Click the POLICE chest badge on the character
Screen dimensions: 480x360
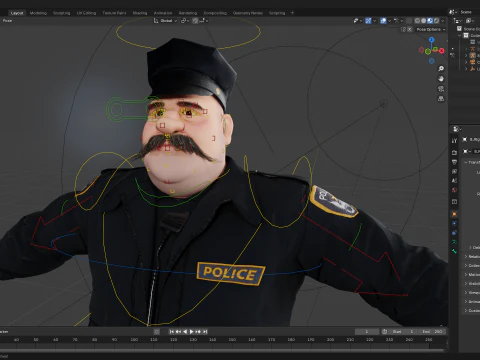pos(231,273)
